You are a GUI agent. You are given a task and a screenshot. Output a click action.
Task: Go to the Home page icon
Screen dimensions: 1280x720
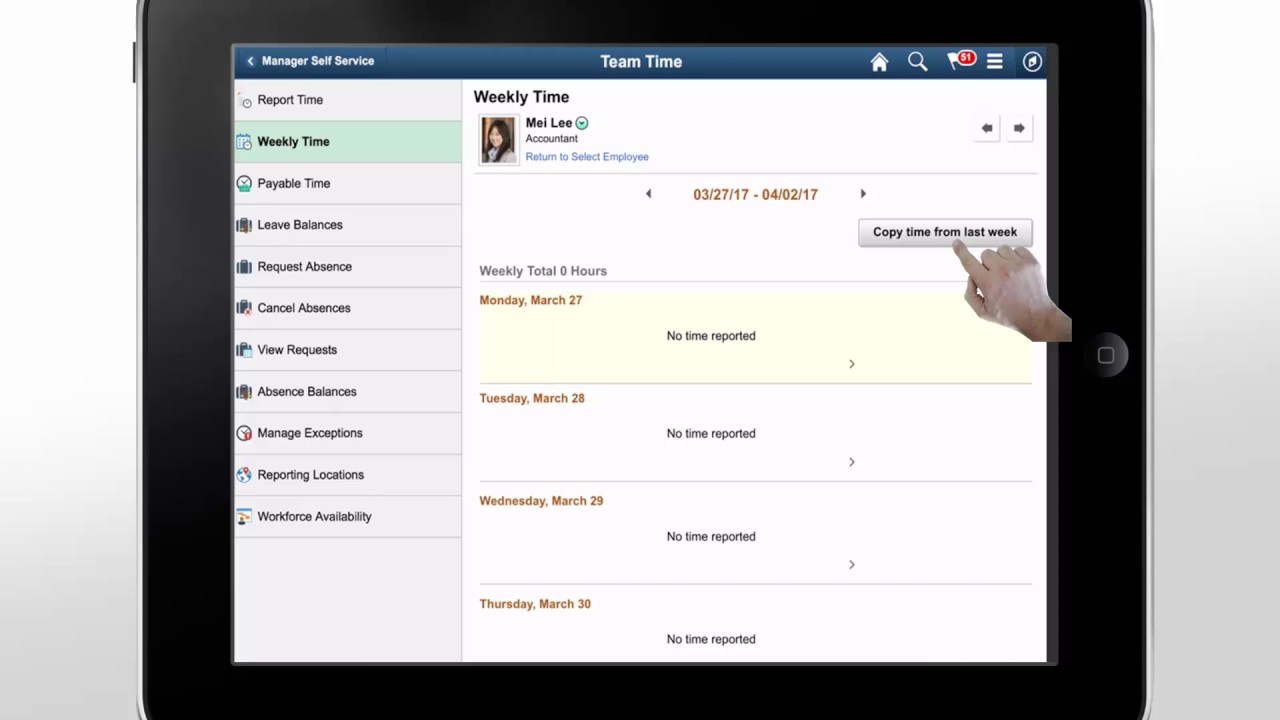click(879, 62)
